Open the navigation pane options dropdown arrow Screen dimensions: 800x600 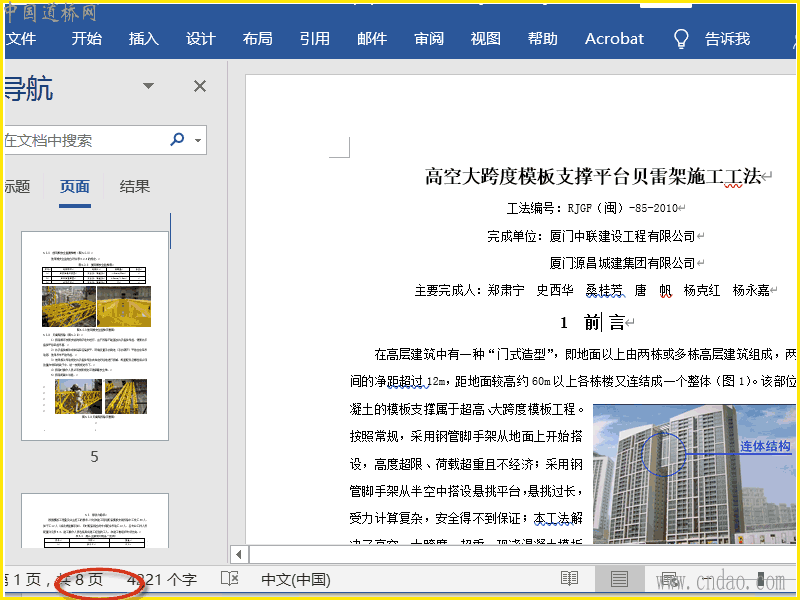(149, 86)
